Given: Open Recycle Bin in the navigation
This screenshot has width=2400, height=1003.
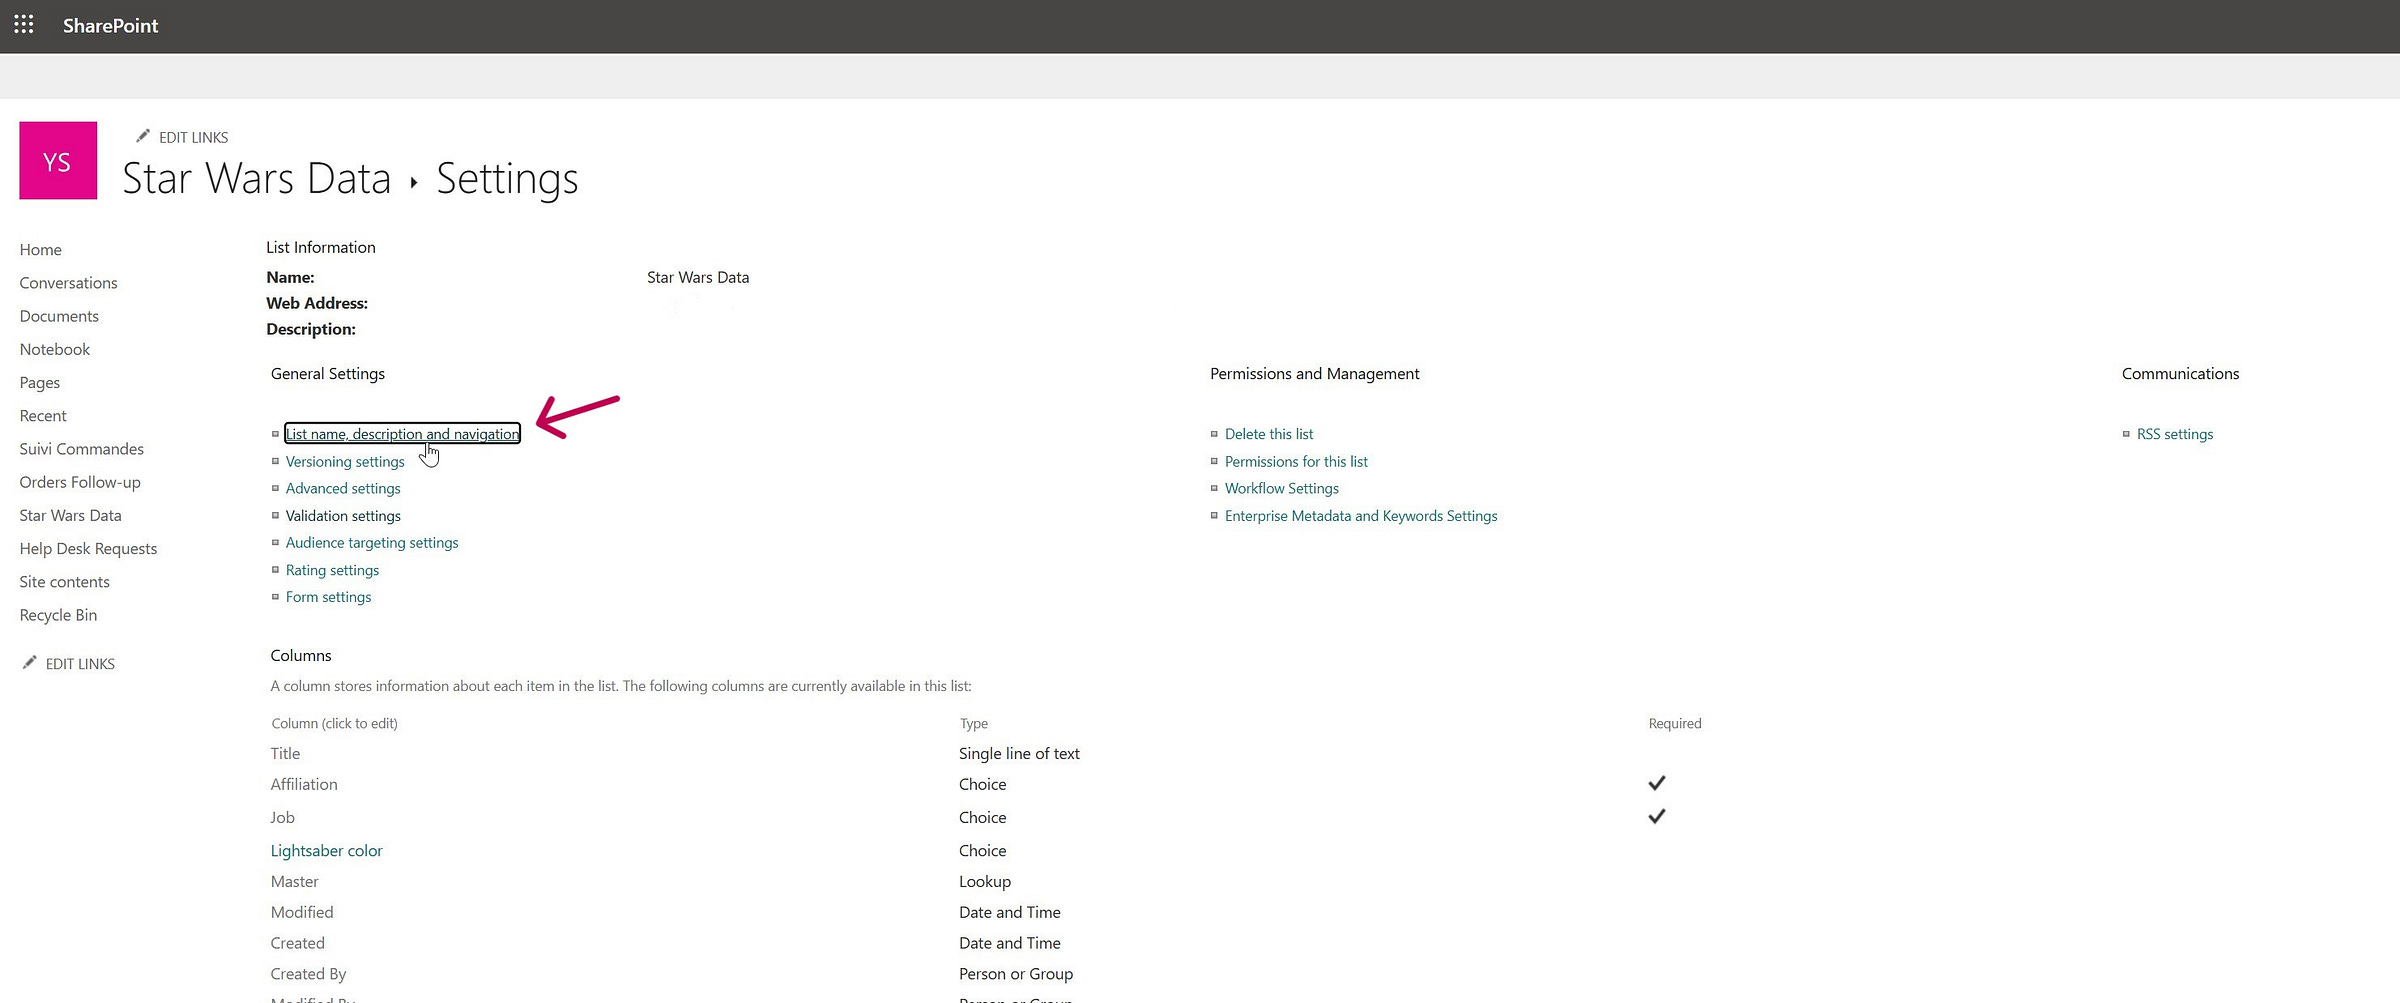Looking at the screenshot, I should (58, 615).
